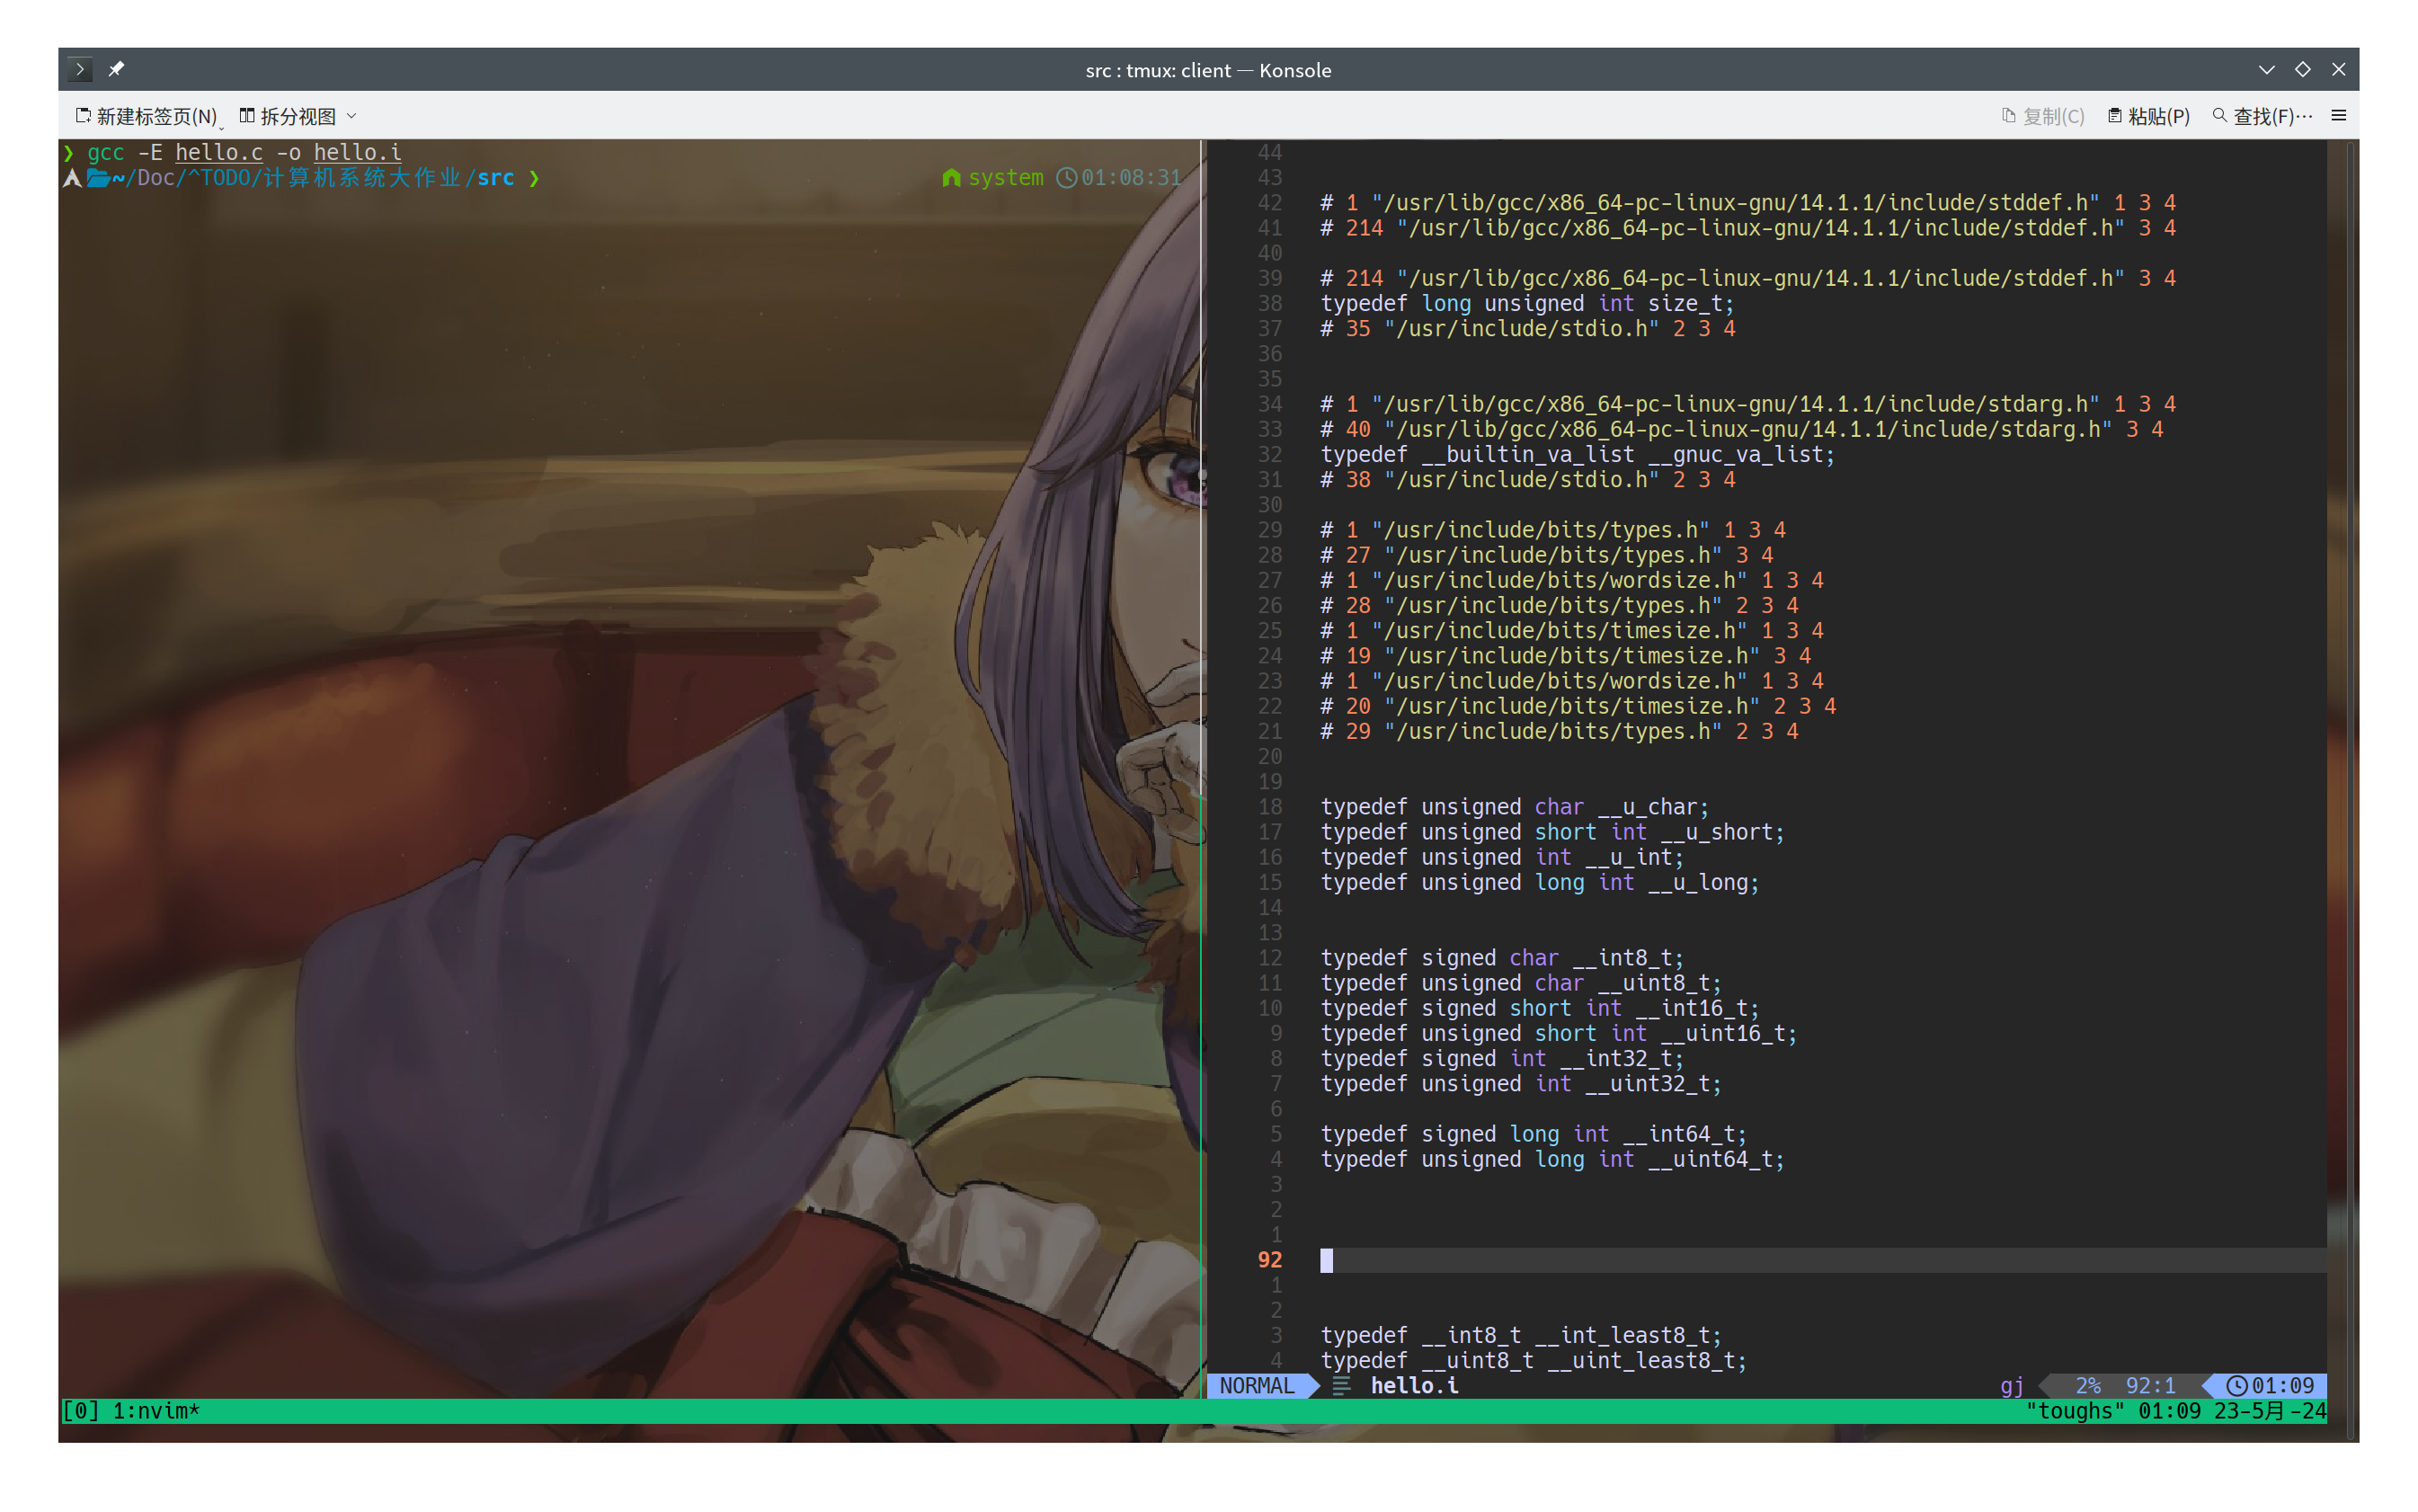Click the Find (查找) search icon
2418x1512 pixels.
(x=2219, y=116)
